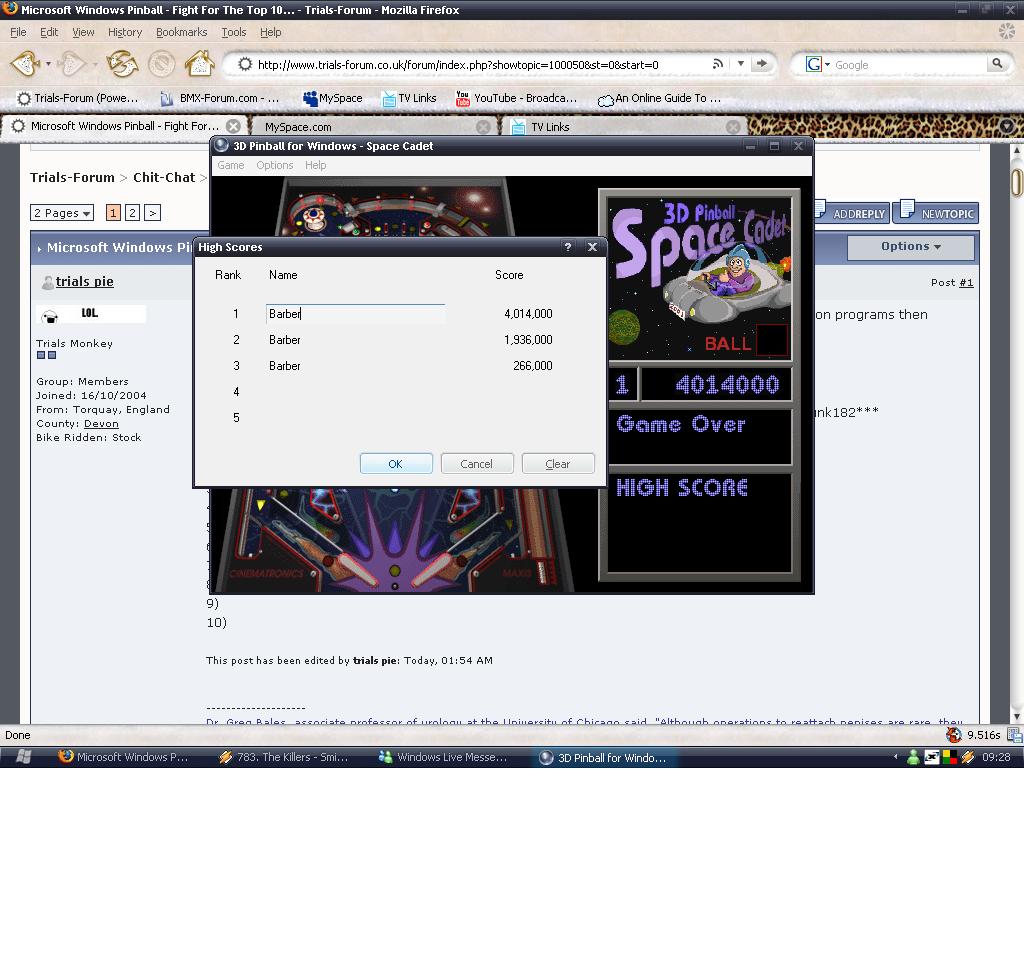The height and width of the screenshot is (960, 1024).
Task: Click the rank 1 name input field
Action: (355, 314)
